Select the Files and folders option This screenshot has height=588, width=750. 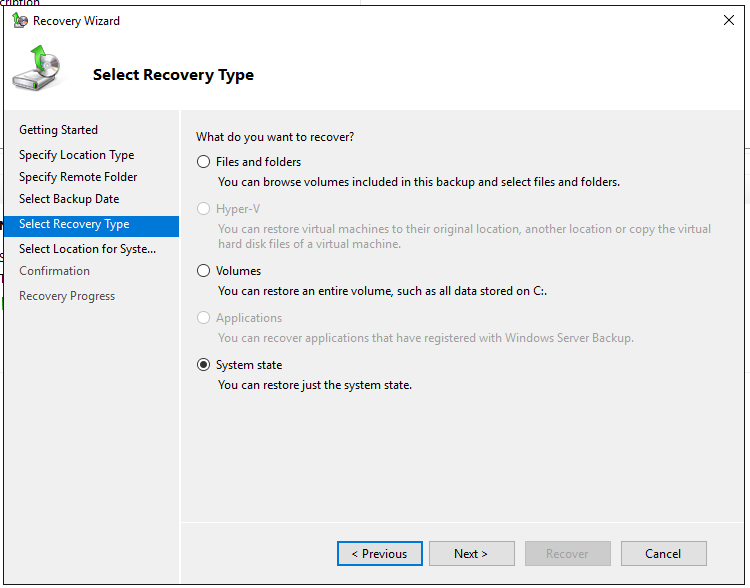pos(204,162)
